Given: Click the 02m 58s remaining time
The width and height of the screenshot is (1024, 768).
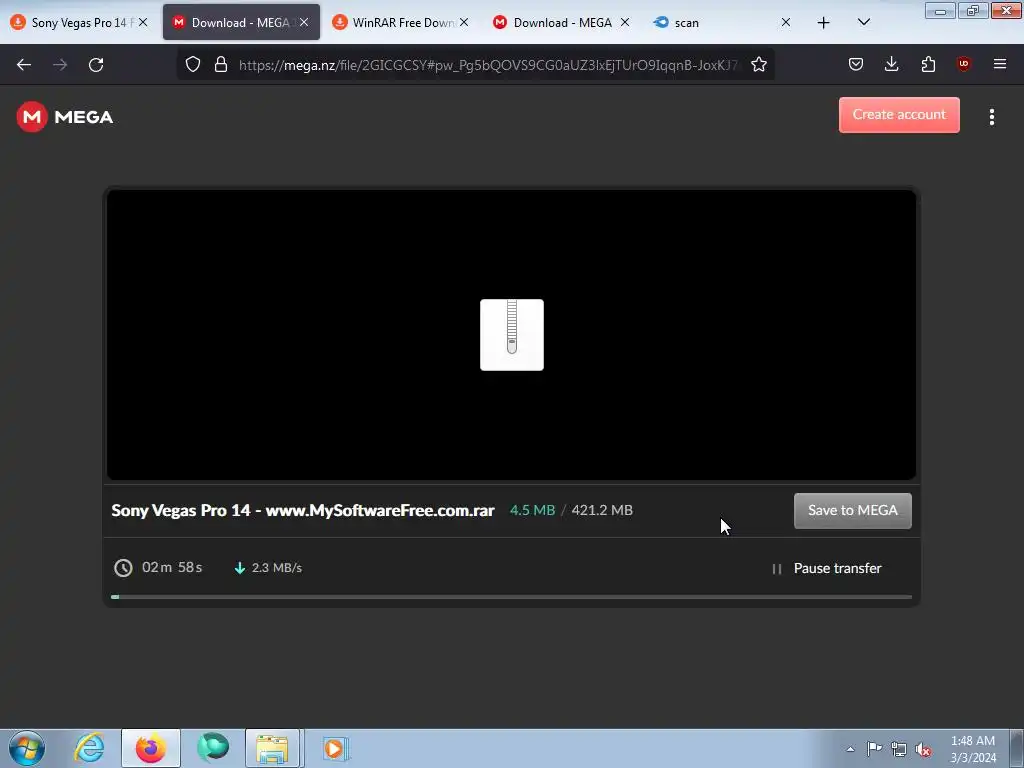Looking at the screenshot, I should click(x=172, y=568).
